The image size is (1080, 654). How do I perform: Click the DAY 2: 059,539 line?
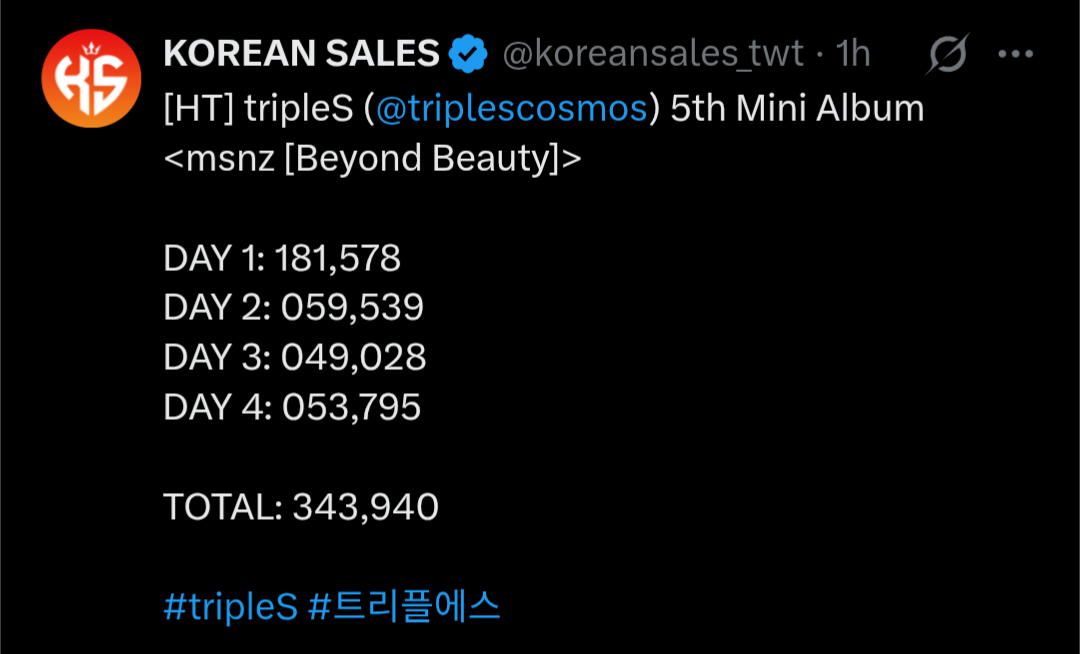(293, 308)
